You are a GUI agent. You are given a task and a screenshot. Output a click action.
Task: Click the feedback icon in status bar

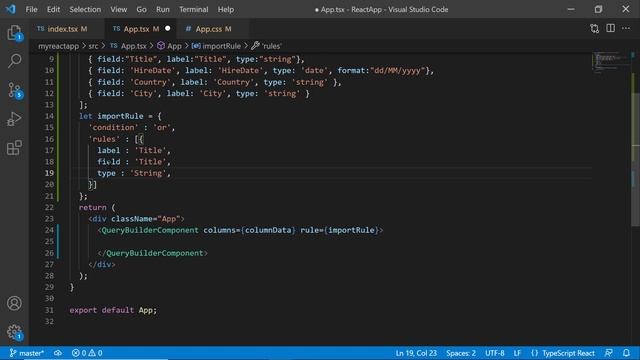tap(609, 353)
